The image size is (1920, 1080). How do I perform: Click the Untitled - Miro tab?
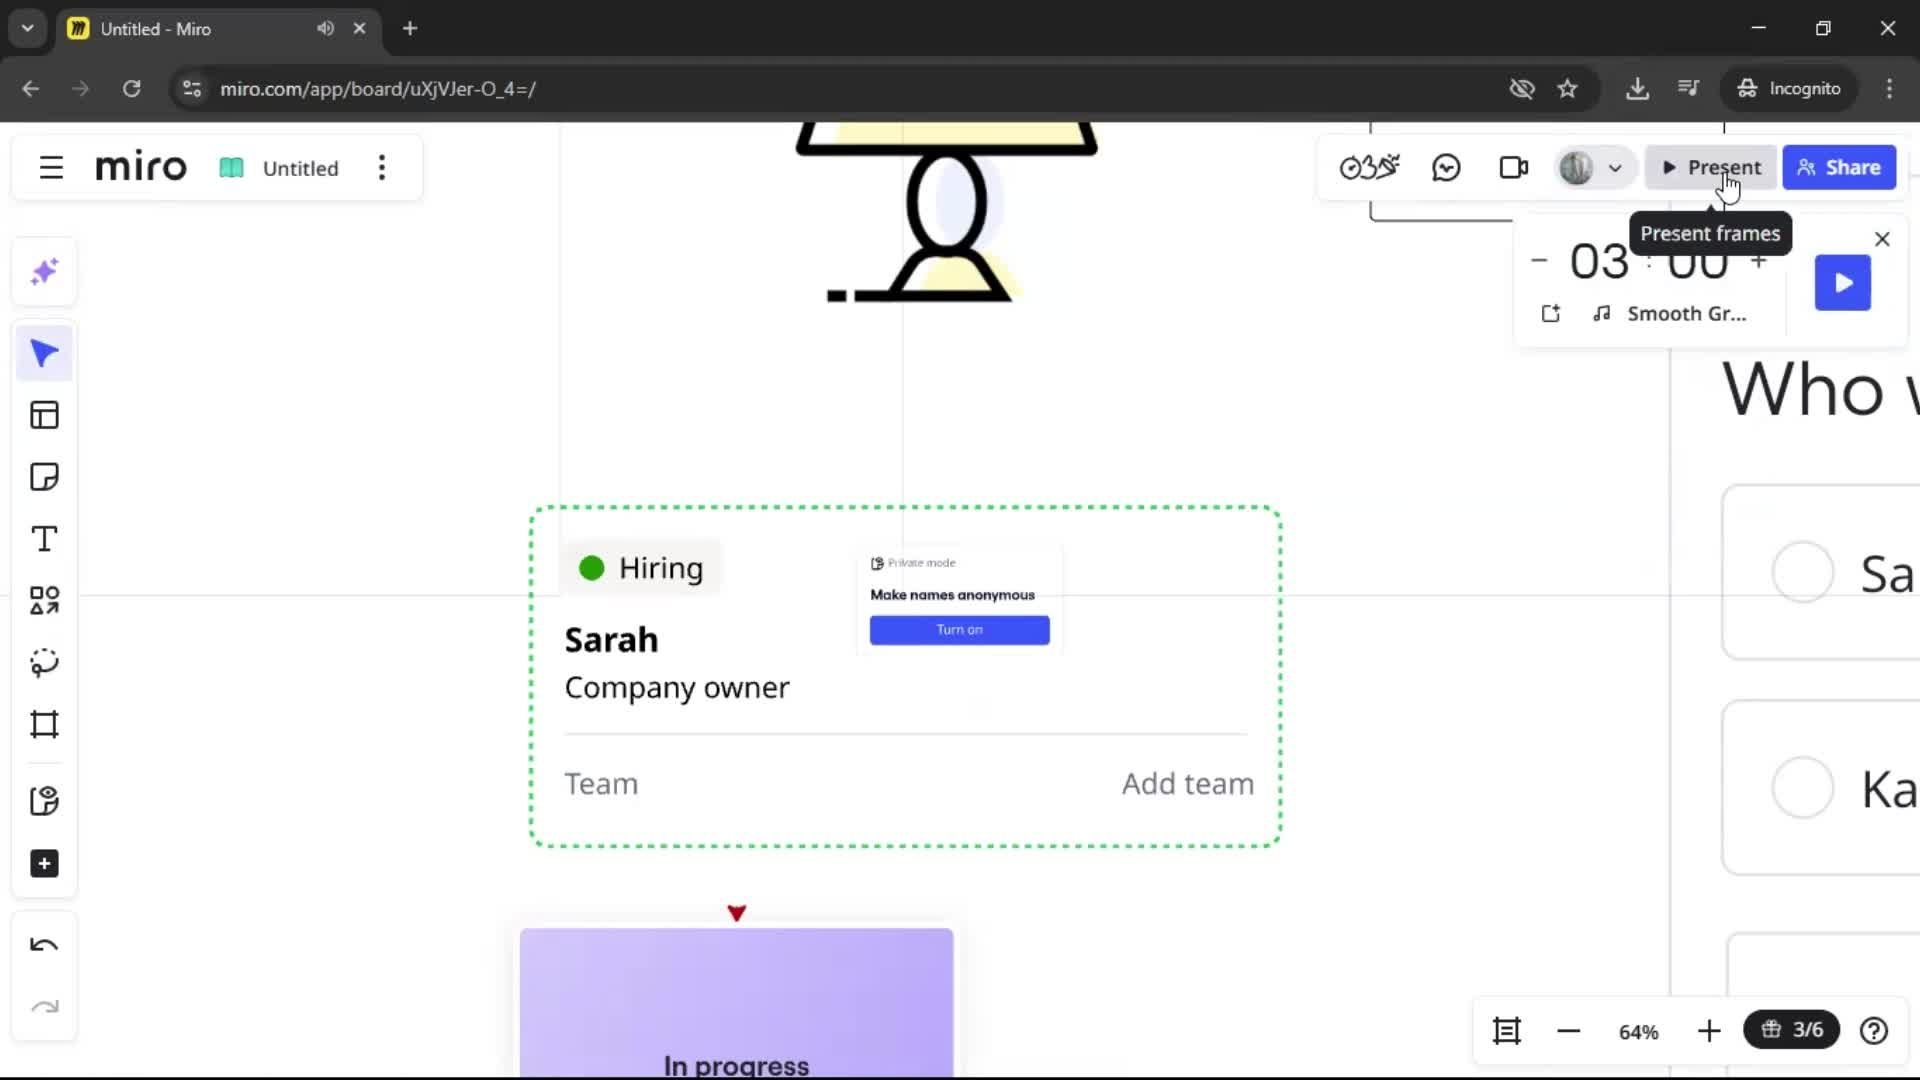pos(217,28)
